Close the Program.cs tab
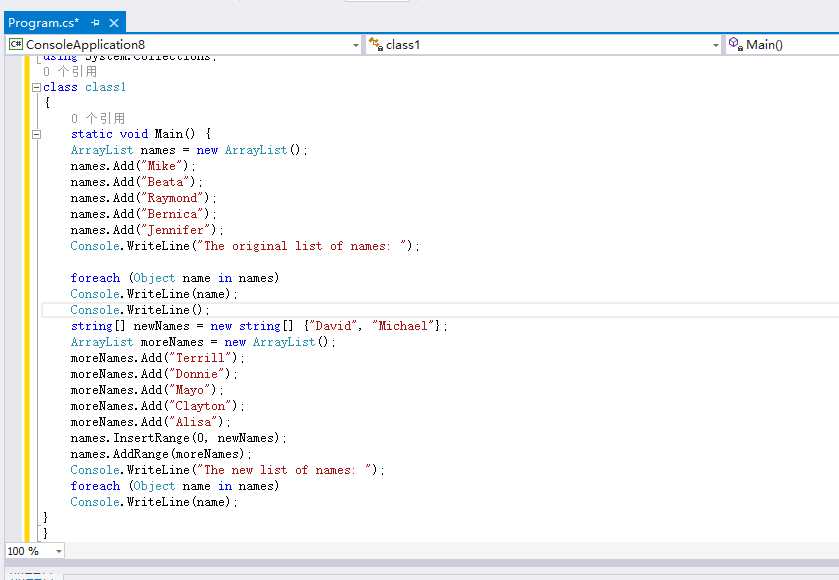 (114, 23)
